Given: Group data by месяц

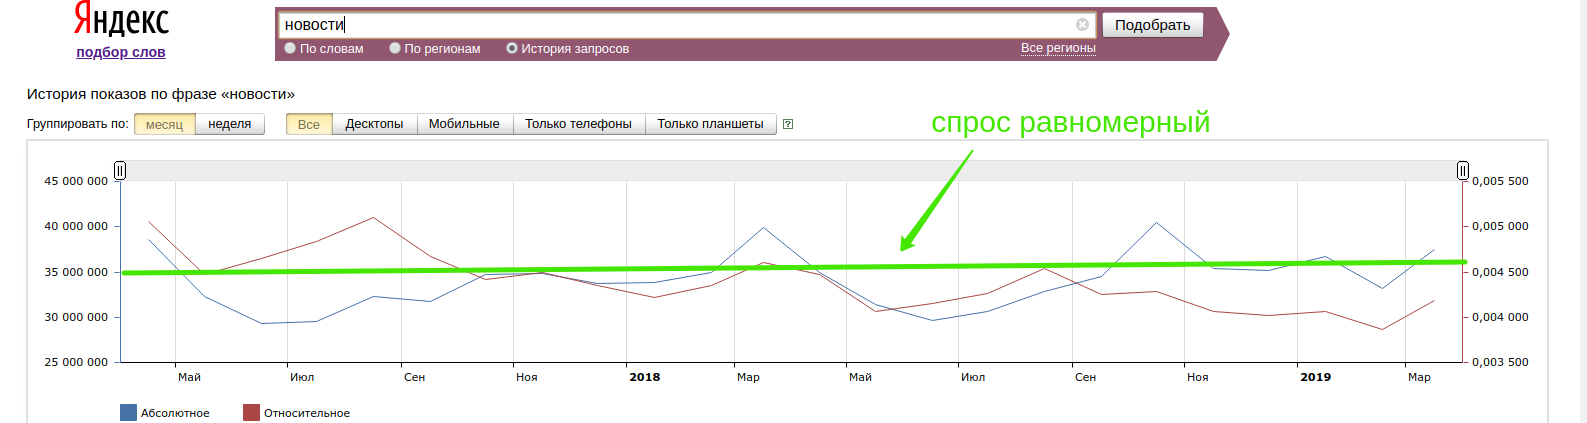Looking at the screenshot, I should click(x=164, y=124).
